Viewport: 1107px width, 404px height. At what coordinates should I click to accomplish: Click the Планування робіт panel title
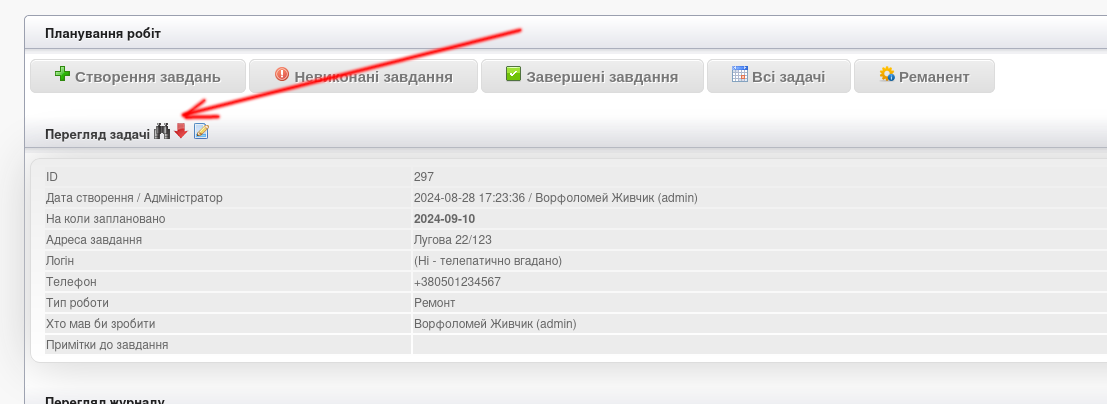coord(103,34)
